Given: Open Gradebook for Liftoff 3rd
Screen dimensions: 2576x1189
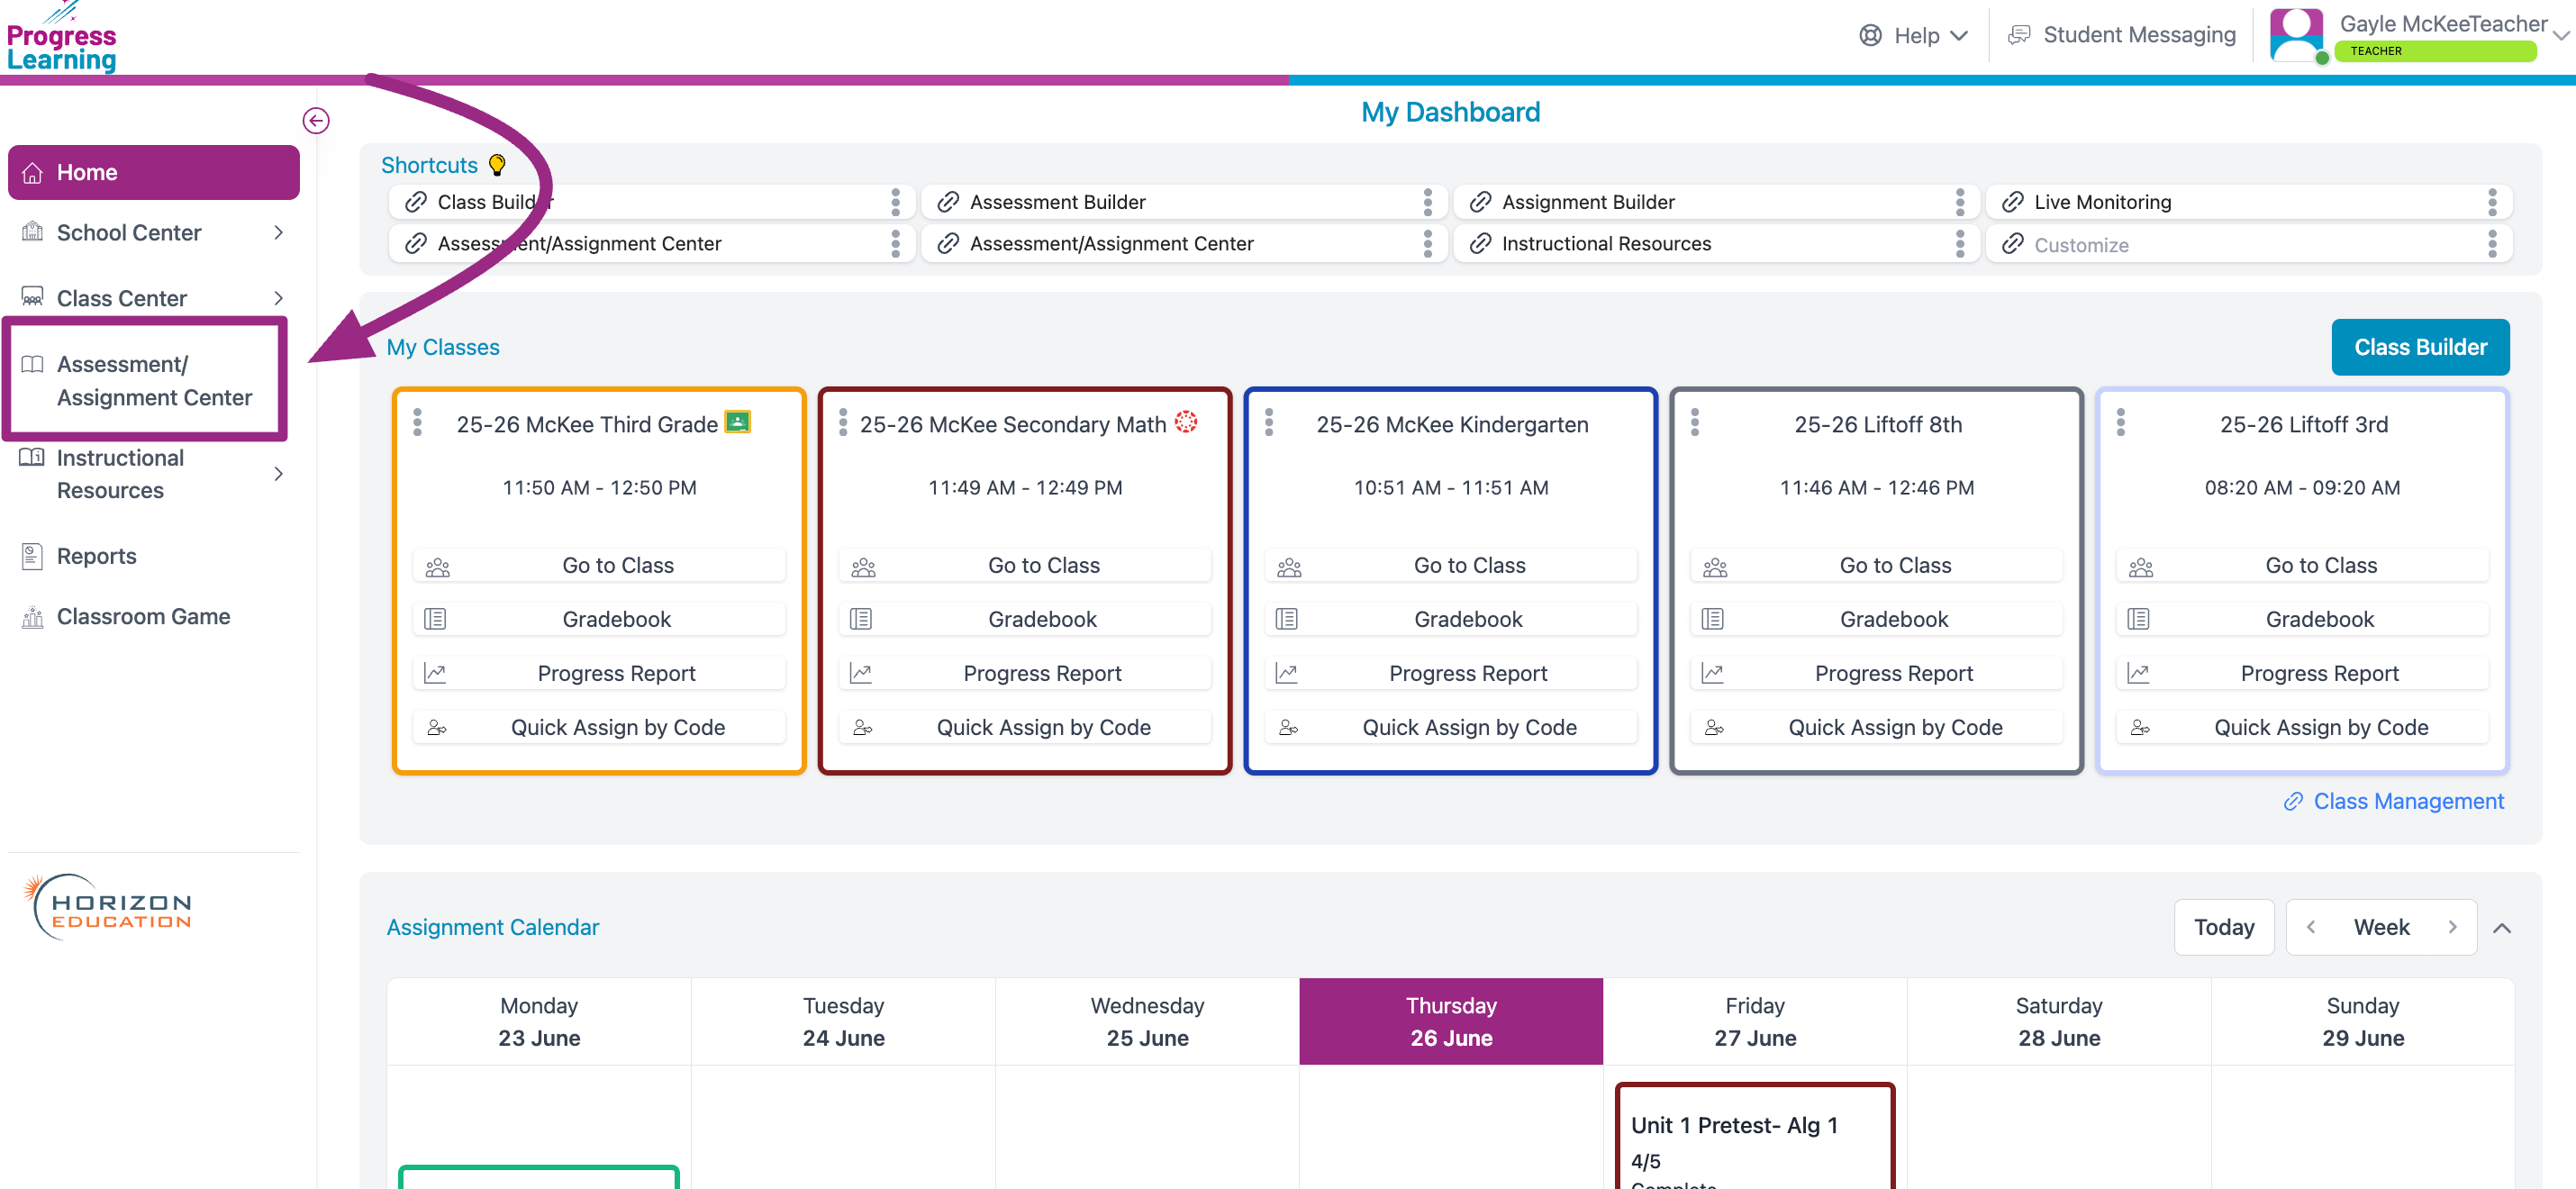Looking at the screenshot, I should 2302,619.
